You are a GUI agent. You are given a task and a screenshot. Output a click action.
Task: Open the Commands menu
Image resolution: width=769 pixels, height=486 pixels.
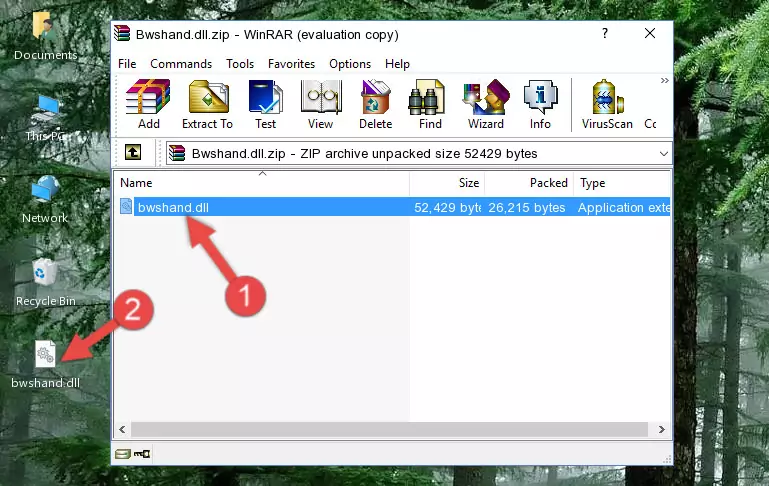click(x=181, y=64)
